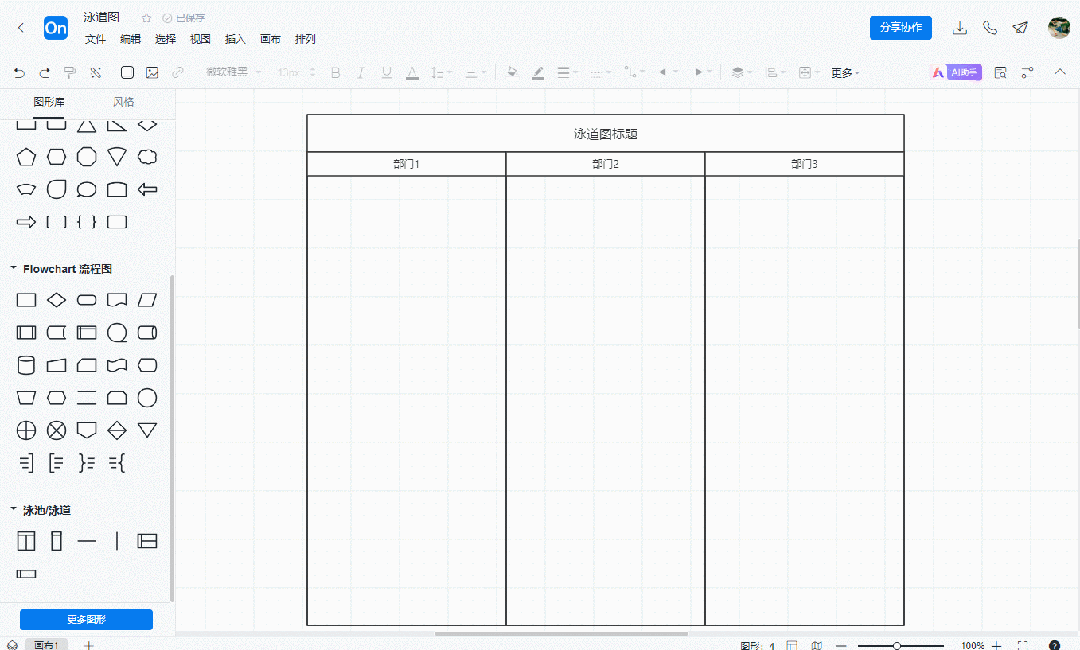Open the 微软雅黑 font family dropdown

(233, 72)
